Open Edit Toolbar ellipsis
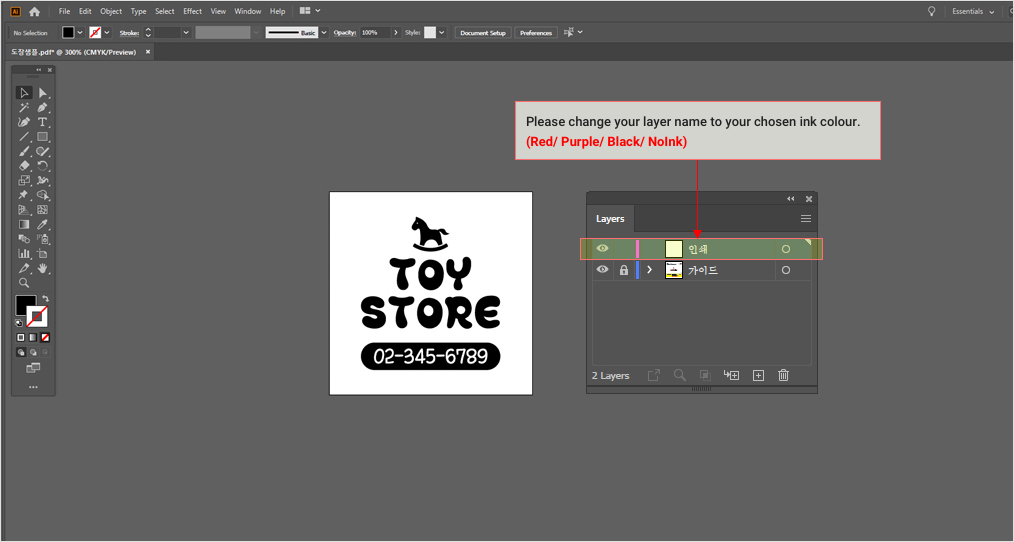The width and height of the screenshot is (1014, 542). pyautogui.click(x=33, y=387)
